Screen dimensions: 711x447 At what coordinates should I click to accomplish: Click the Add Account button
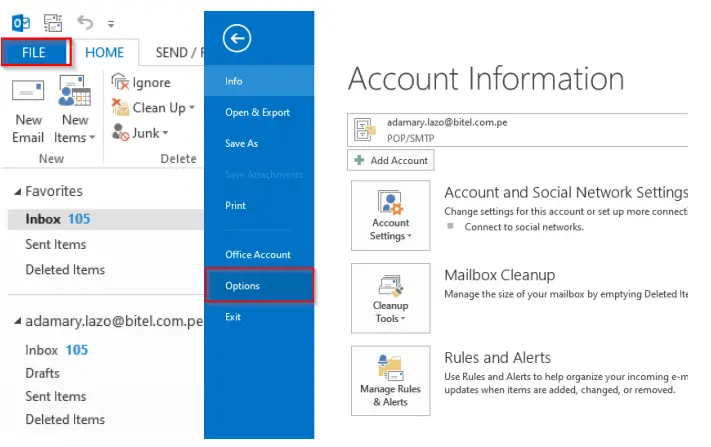point(391,160)
